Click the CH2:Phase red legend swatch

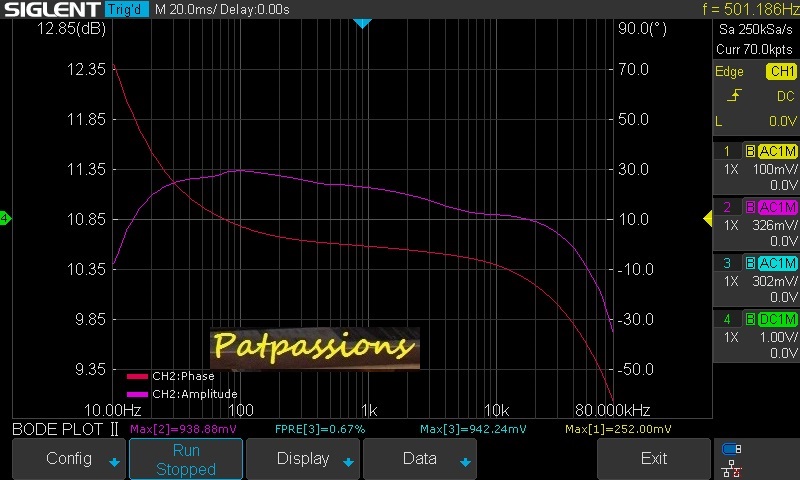tap(136, 377)
